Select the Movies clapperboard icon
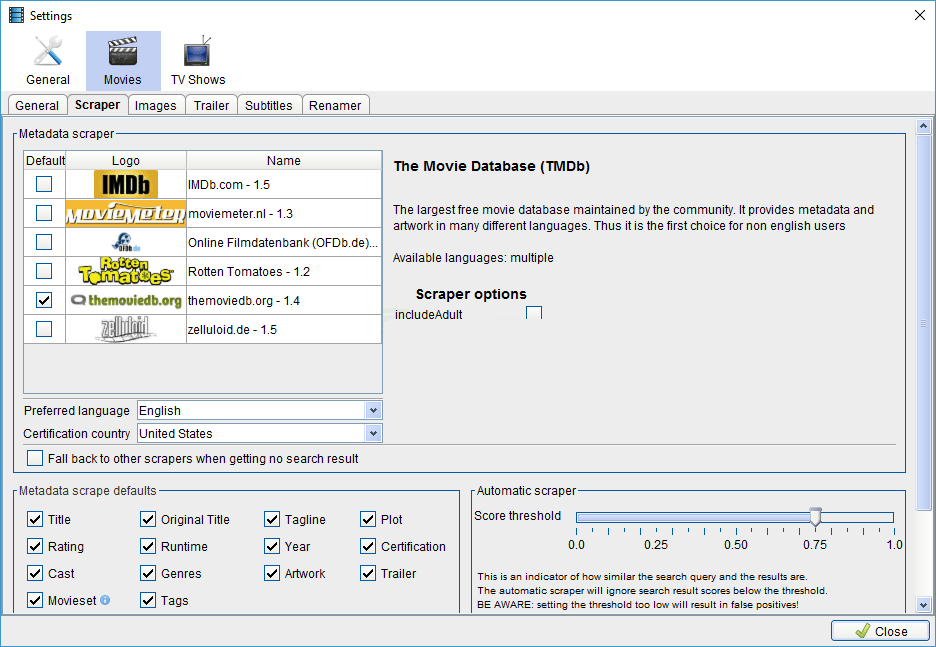Image resolution: width=936 pixels, height=647 pixels. (x=123, y=52)
